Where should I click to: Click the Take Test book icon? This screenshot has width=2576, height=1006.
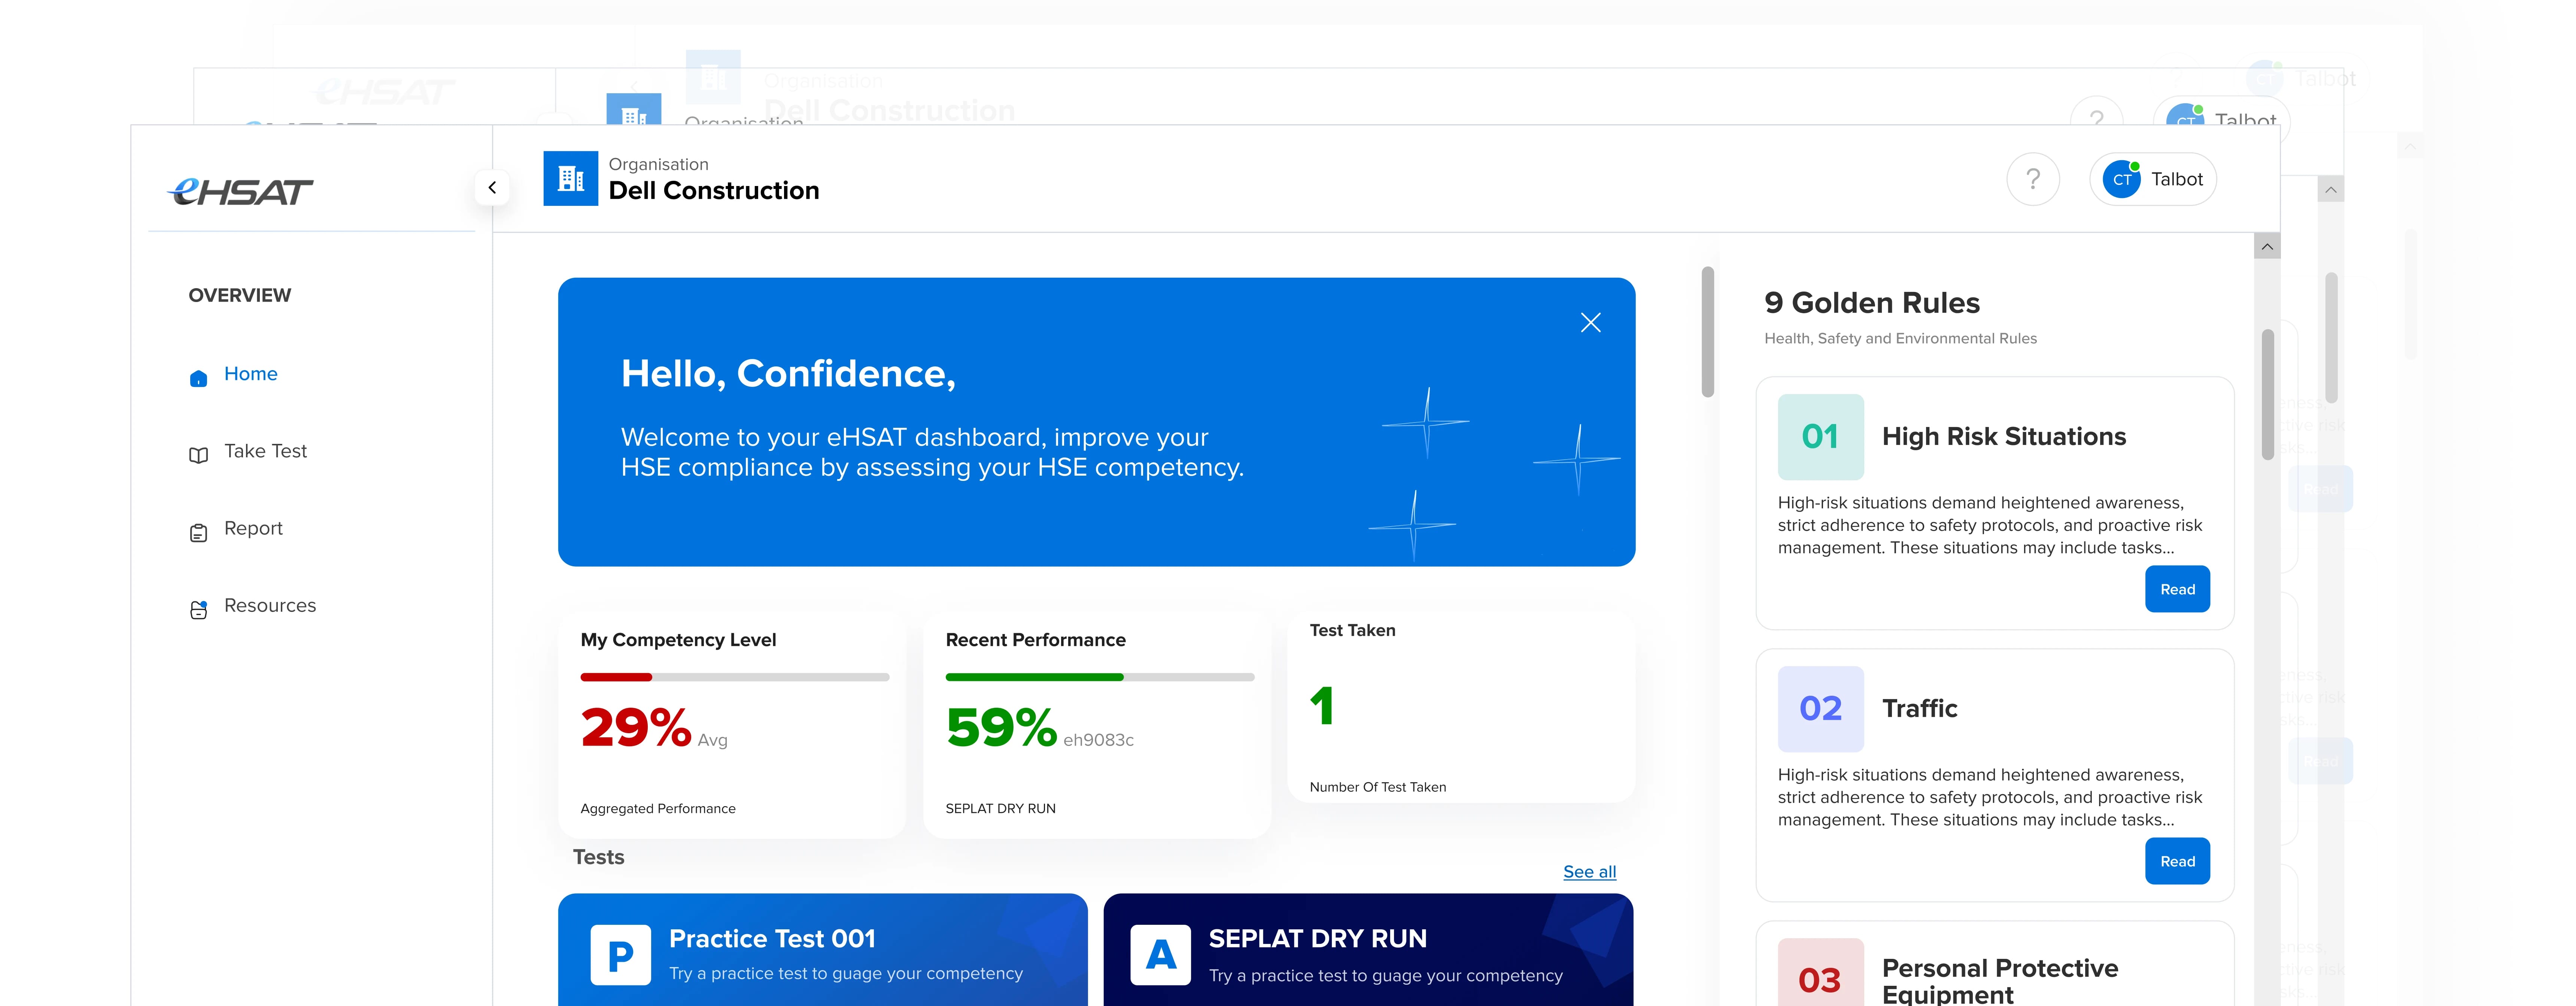[198, 455]
